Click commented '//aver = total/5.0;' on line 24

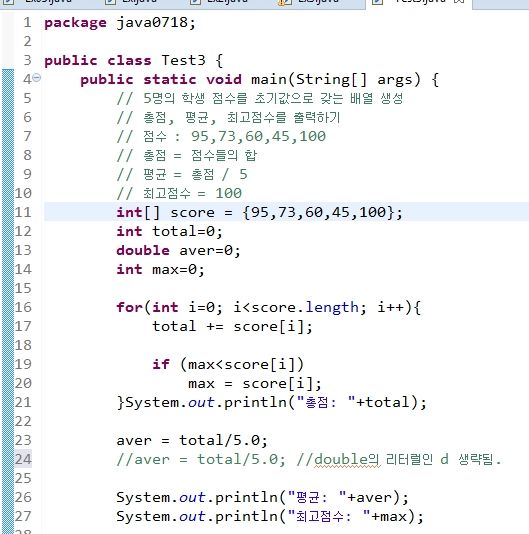click(201, 460)
